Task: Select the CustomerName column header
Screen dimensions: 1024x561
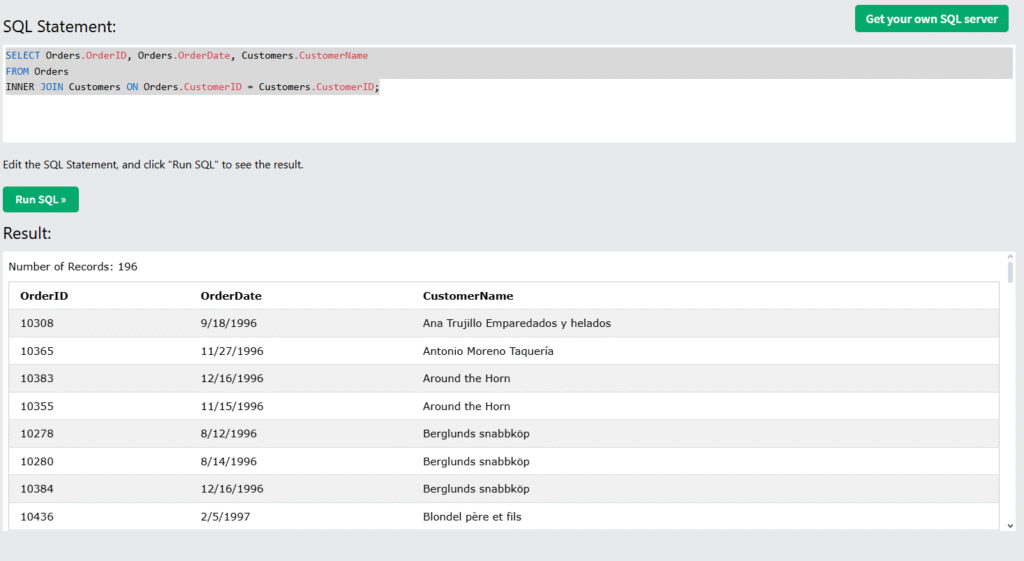Action: (467, 296)
